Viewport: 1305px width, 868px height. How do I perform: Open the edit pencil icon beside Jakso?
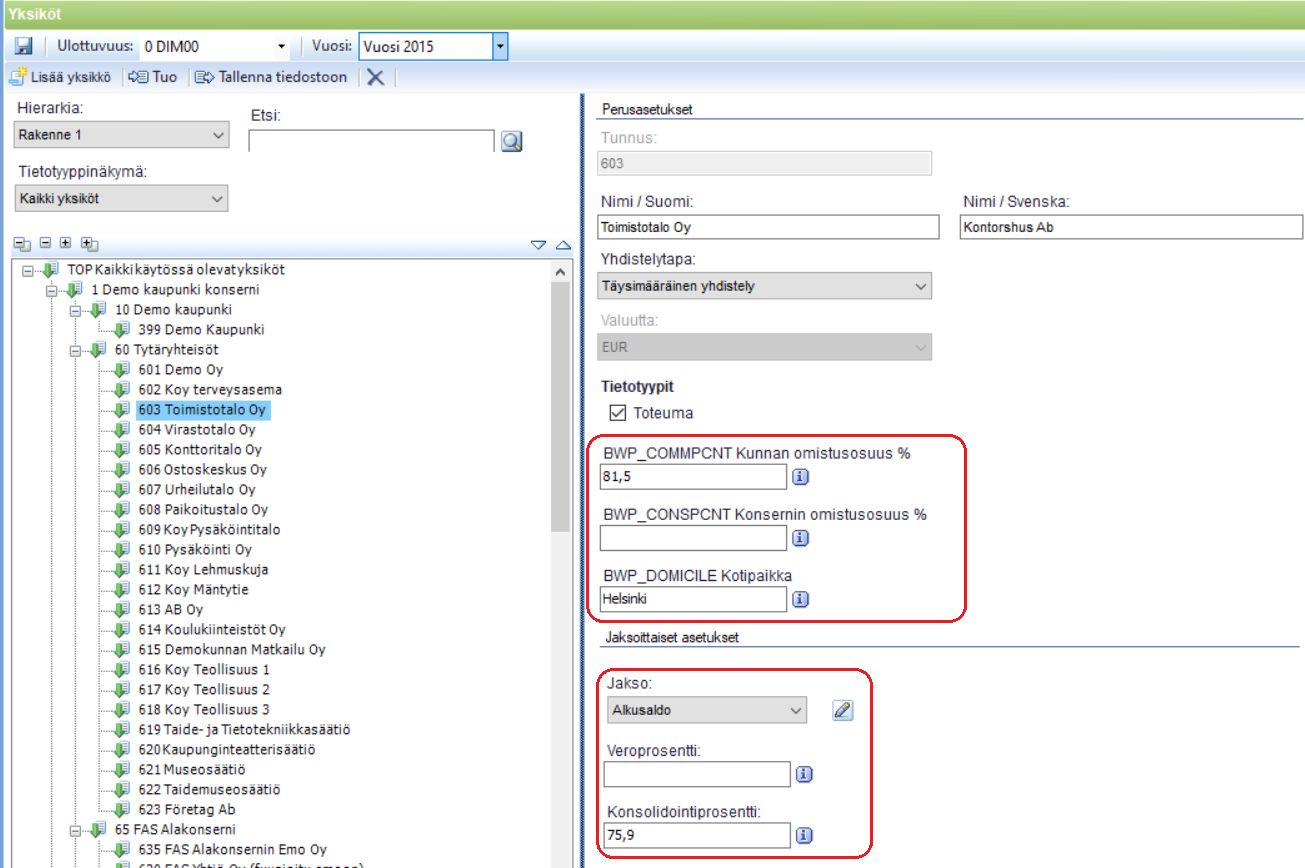click(843, 711)
